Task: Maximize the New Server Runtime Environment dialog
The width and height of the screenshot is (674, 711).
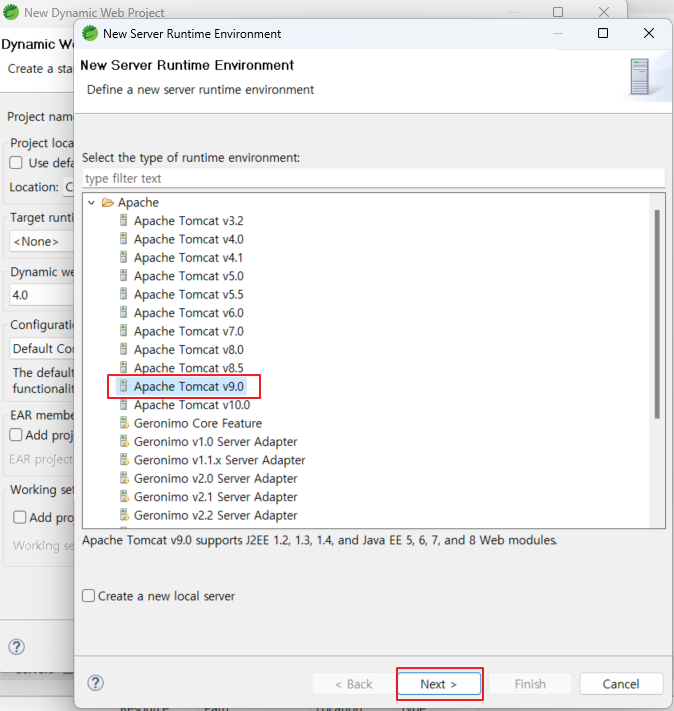Action: point(603,33)
